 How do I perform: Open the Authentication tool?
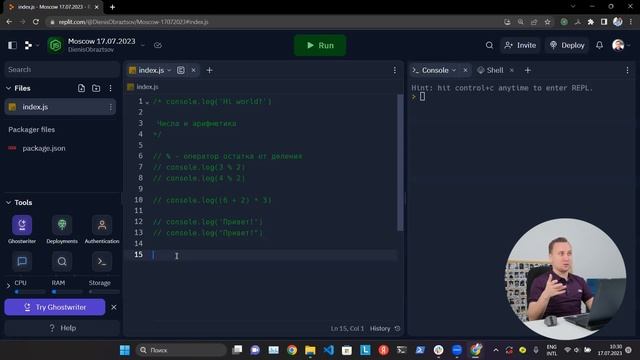tap(102, 229)
